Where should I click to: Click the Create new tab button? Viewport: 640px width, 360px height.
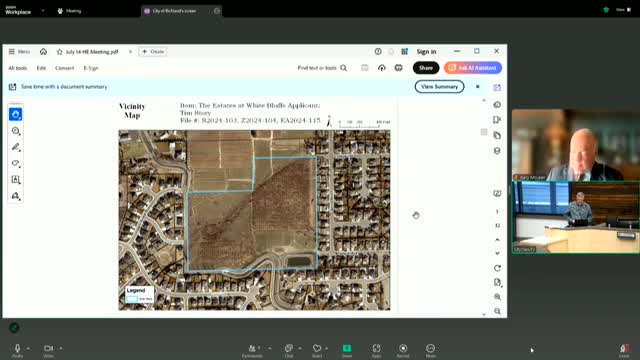(x=153, y=52)
